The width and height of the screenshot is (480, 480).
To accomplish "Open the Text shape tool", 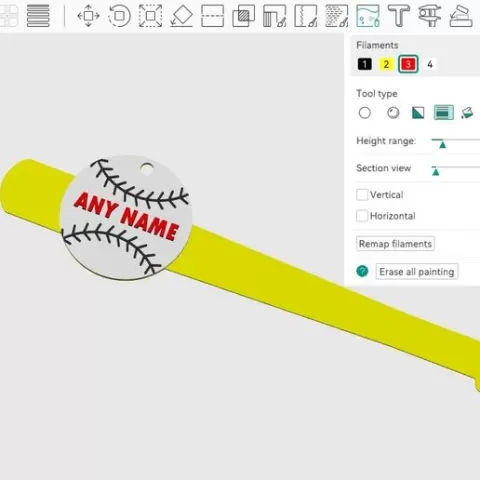I will pos(399,16).
